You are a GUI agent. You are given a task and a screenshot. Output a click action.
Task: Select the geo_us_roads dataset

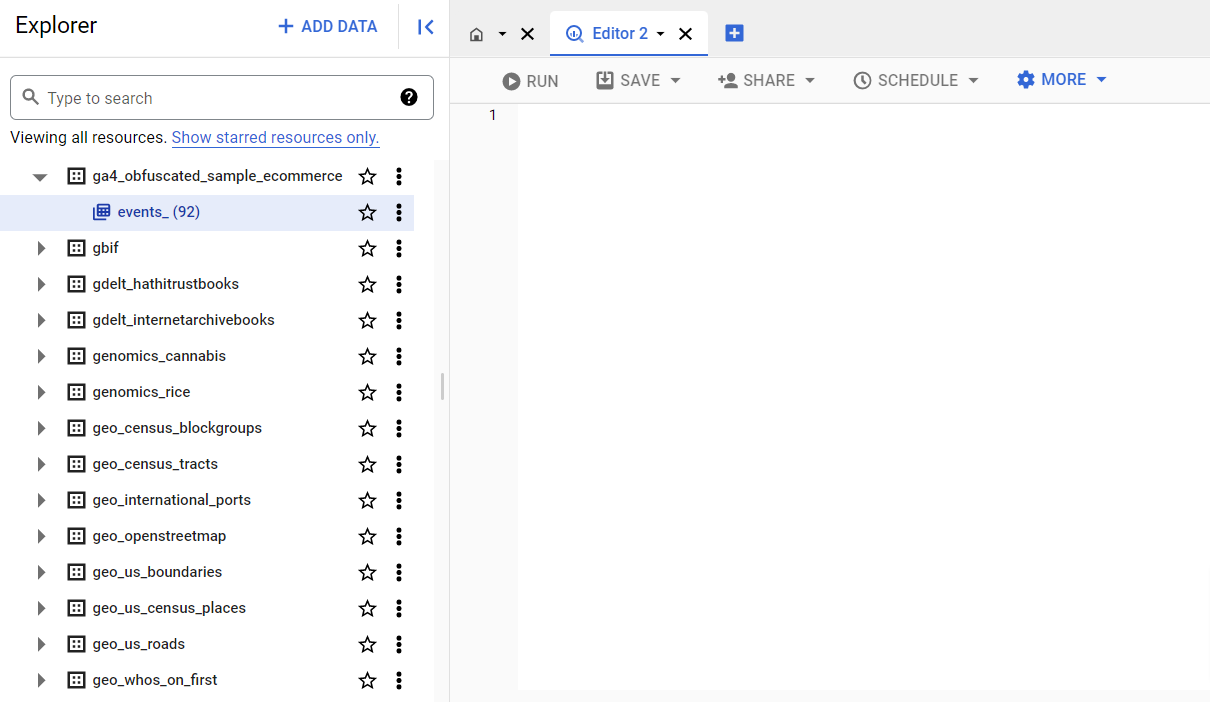coord(139,644)
